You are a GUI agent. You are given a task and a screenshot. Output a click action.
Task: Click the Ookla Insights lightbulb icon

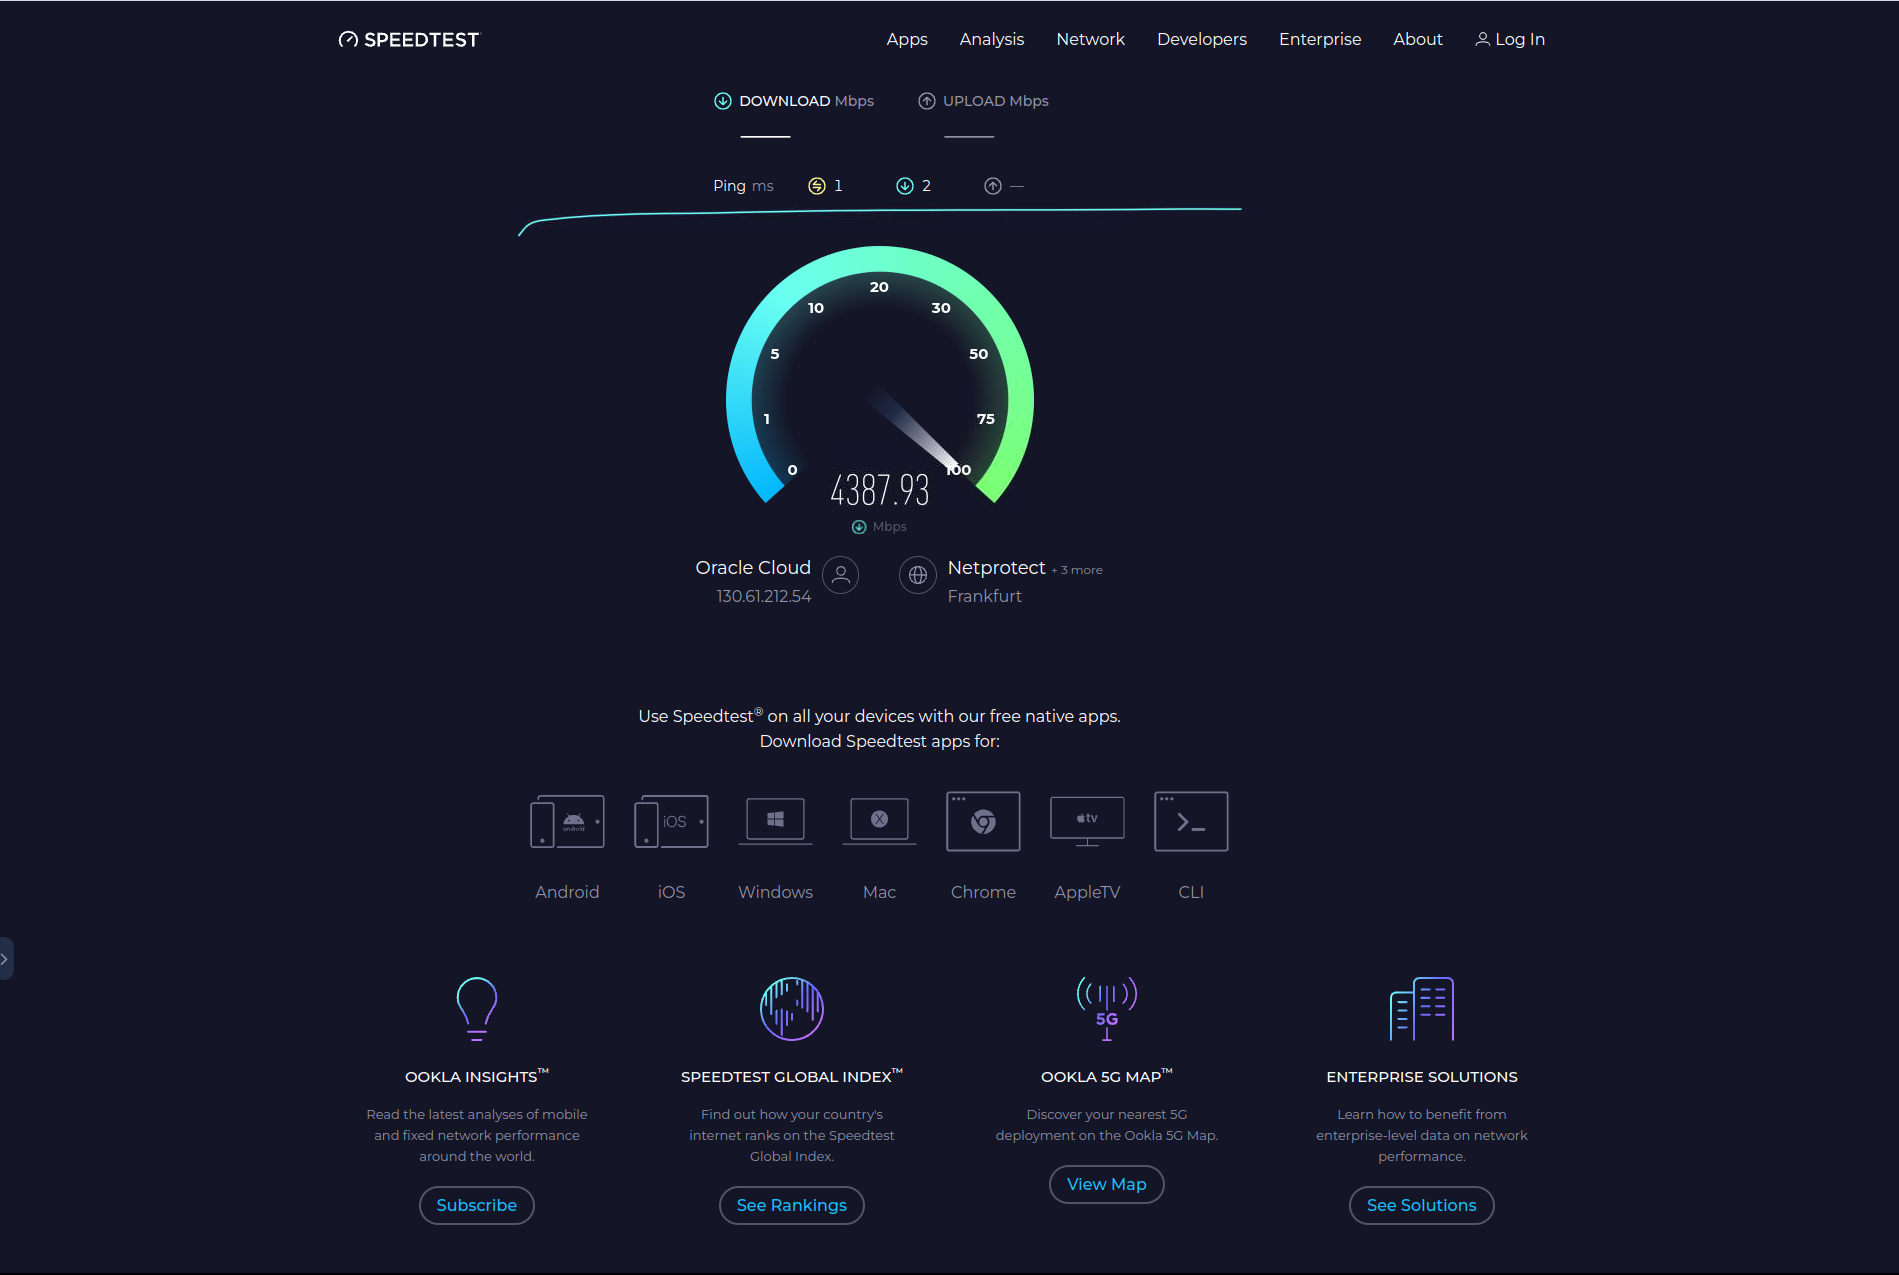[x=477, y=1009]
